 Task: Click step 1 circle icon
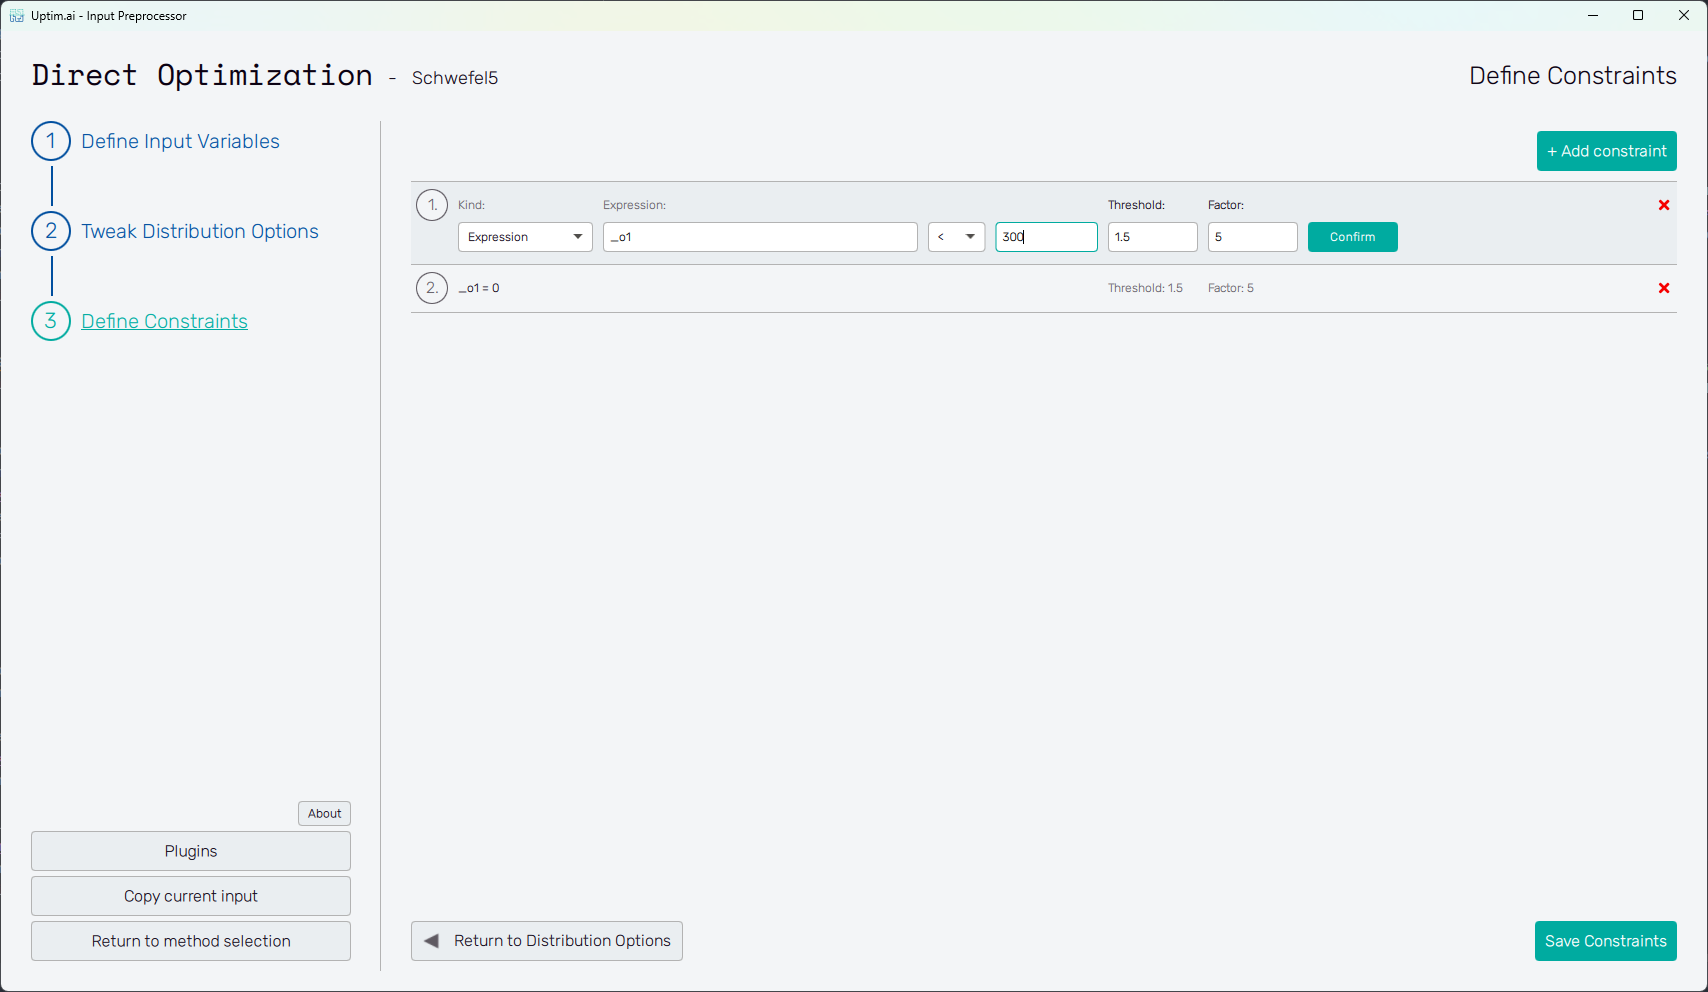tap(51, 141)
